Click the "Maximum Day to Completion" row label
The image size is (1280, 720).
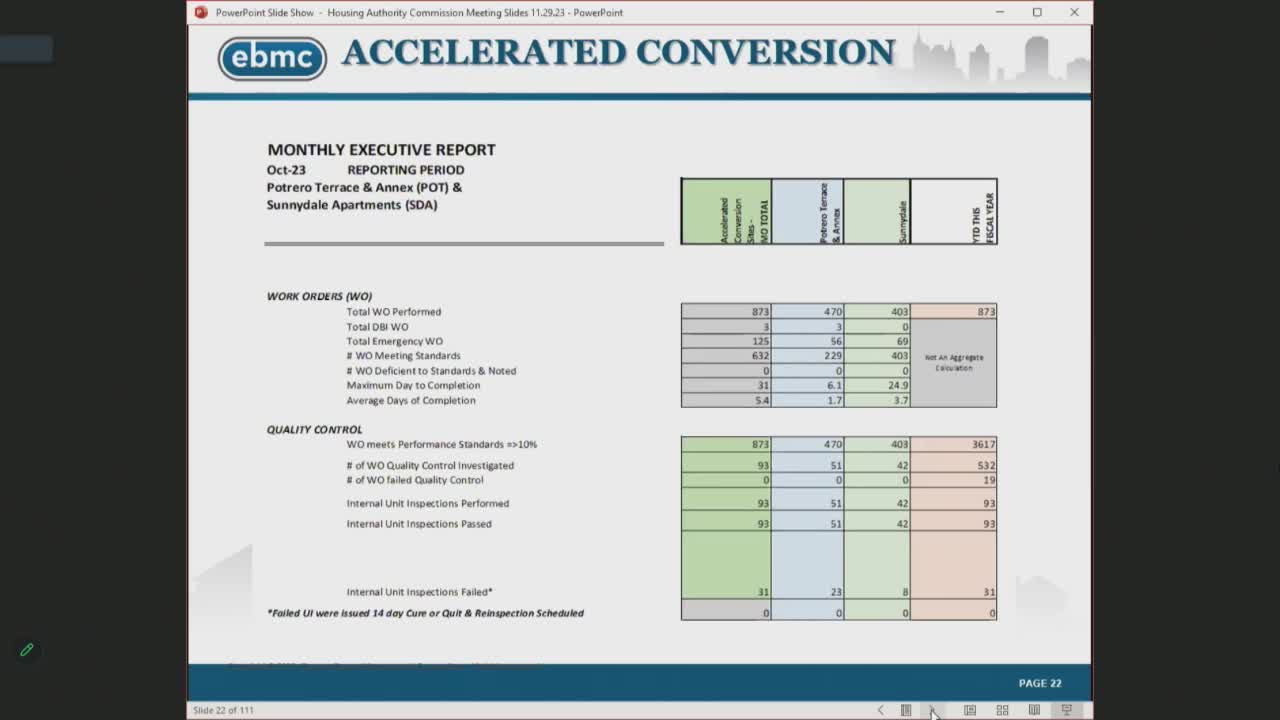(x=414, y=385)
